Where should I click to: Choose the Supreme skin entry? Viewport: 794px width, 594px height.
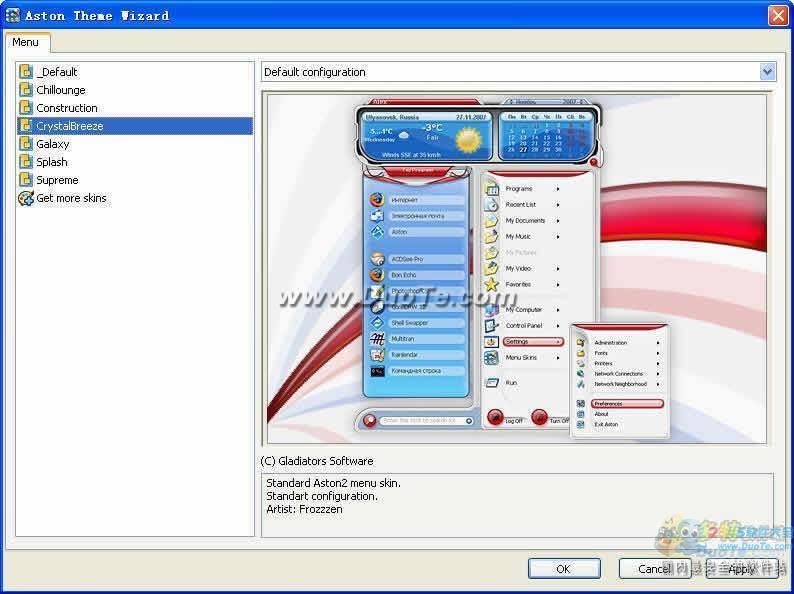tap(57, 180)
